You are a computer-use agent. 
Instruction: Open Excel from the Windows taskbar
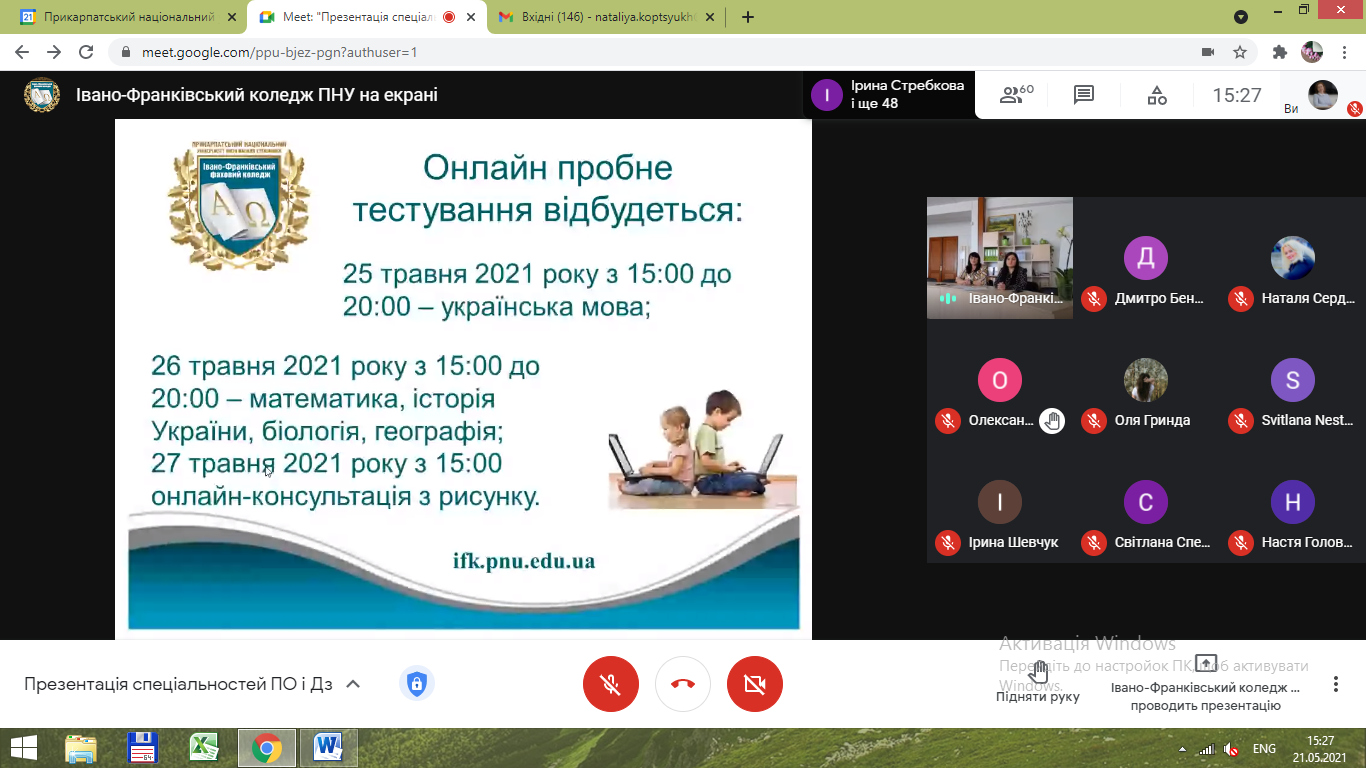click(x=205, y=747)
